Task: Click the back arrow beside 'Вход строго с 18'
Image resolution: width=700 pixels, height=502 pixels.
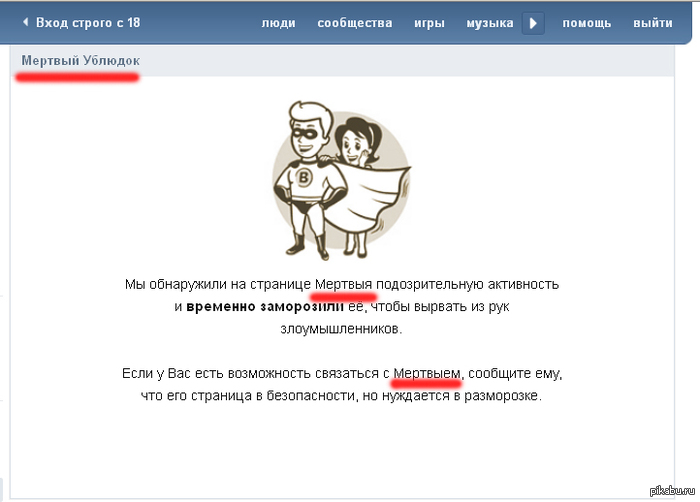Action: (25, 22)
